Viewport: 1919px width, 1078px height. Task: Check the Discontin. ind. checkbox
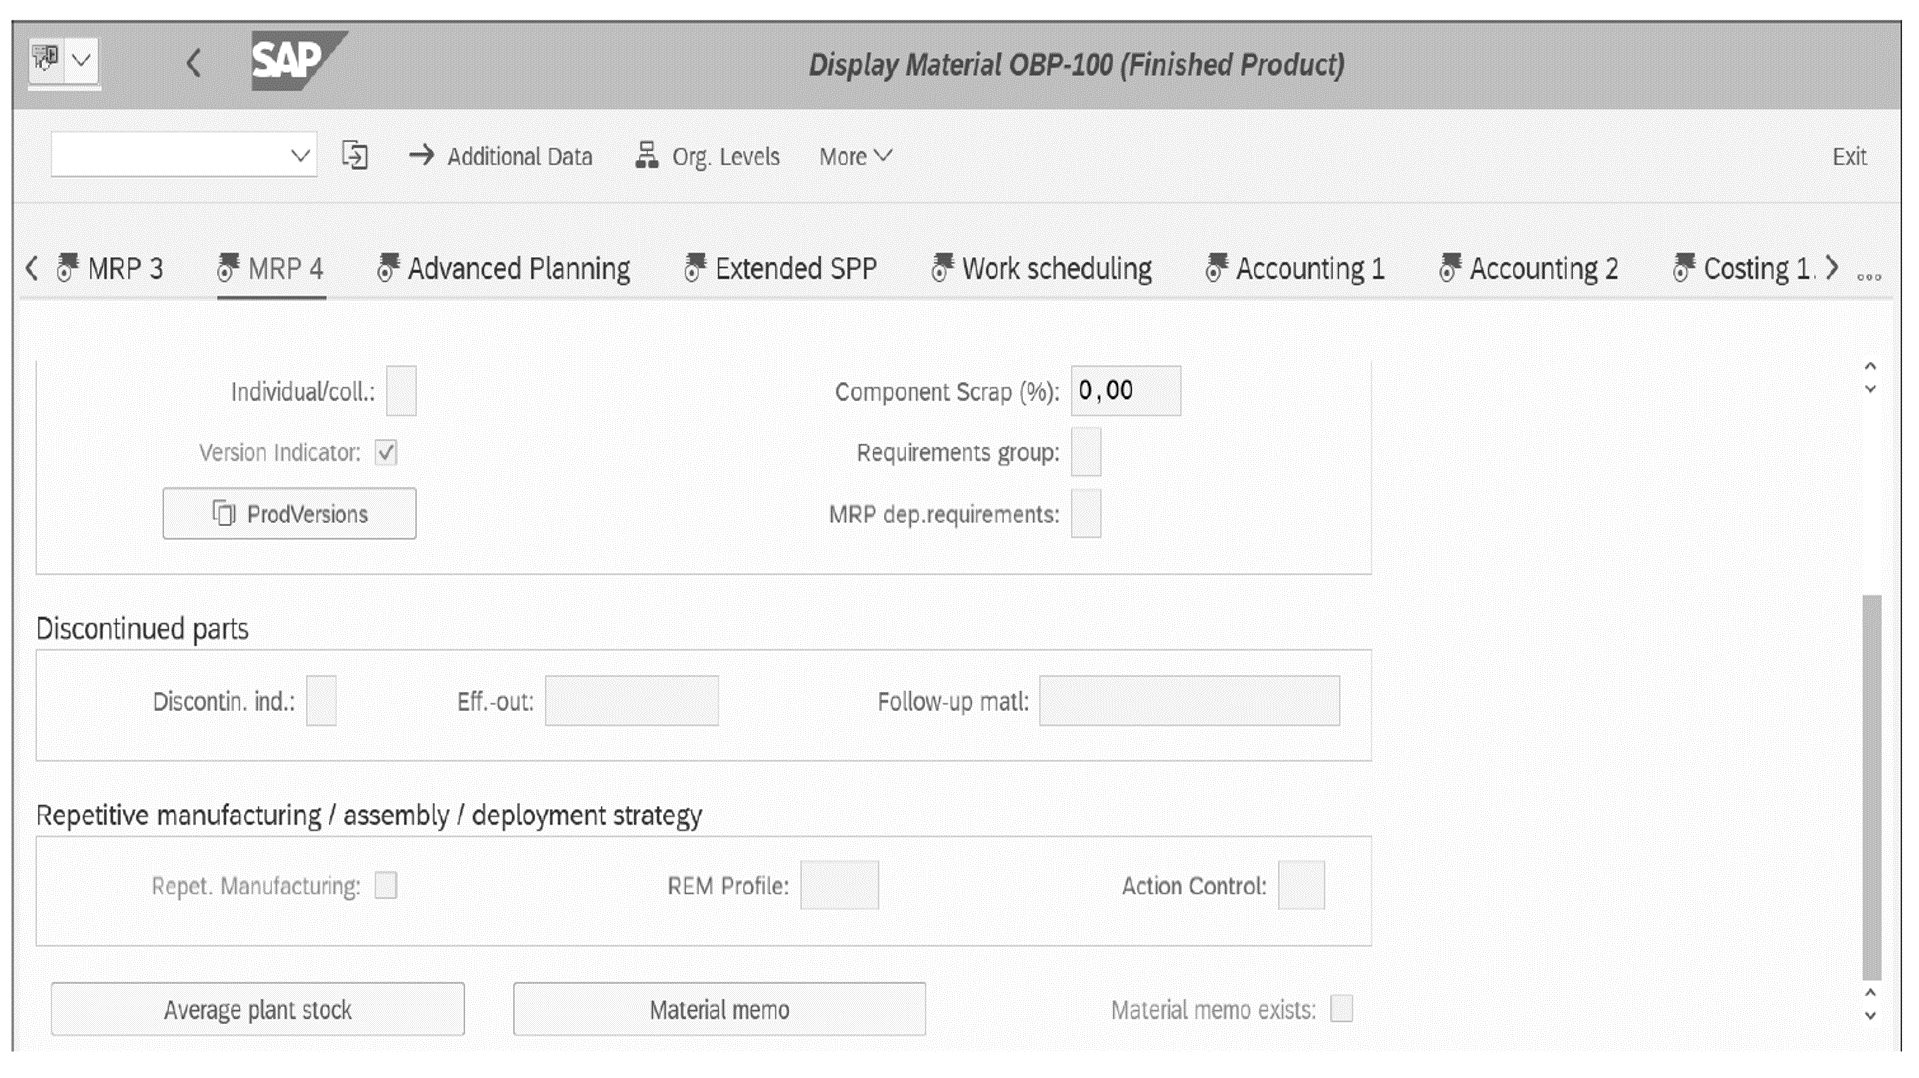click(x=321, y=702)
